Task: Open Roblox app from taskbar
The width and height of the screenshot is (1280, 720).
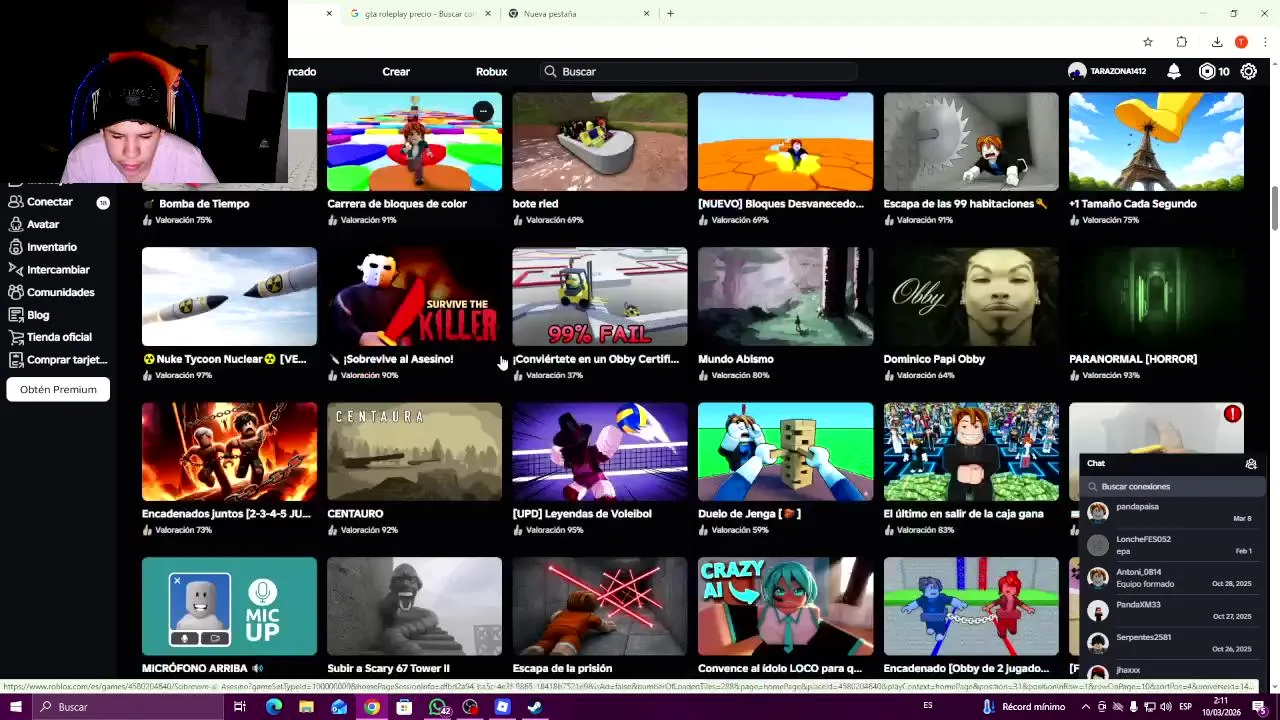Action: click(502, 707)
